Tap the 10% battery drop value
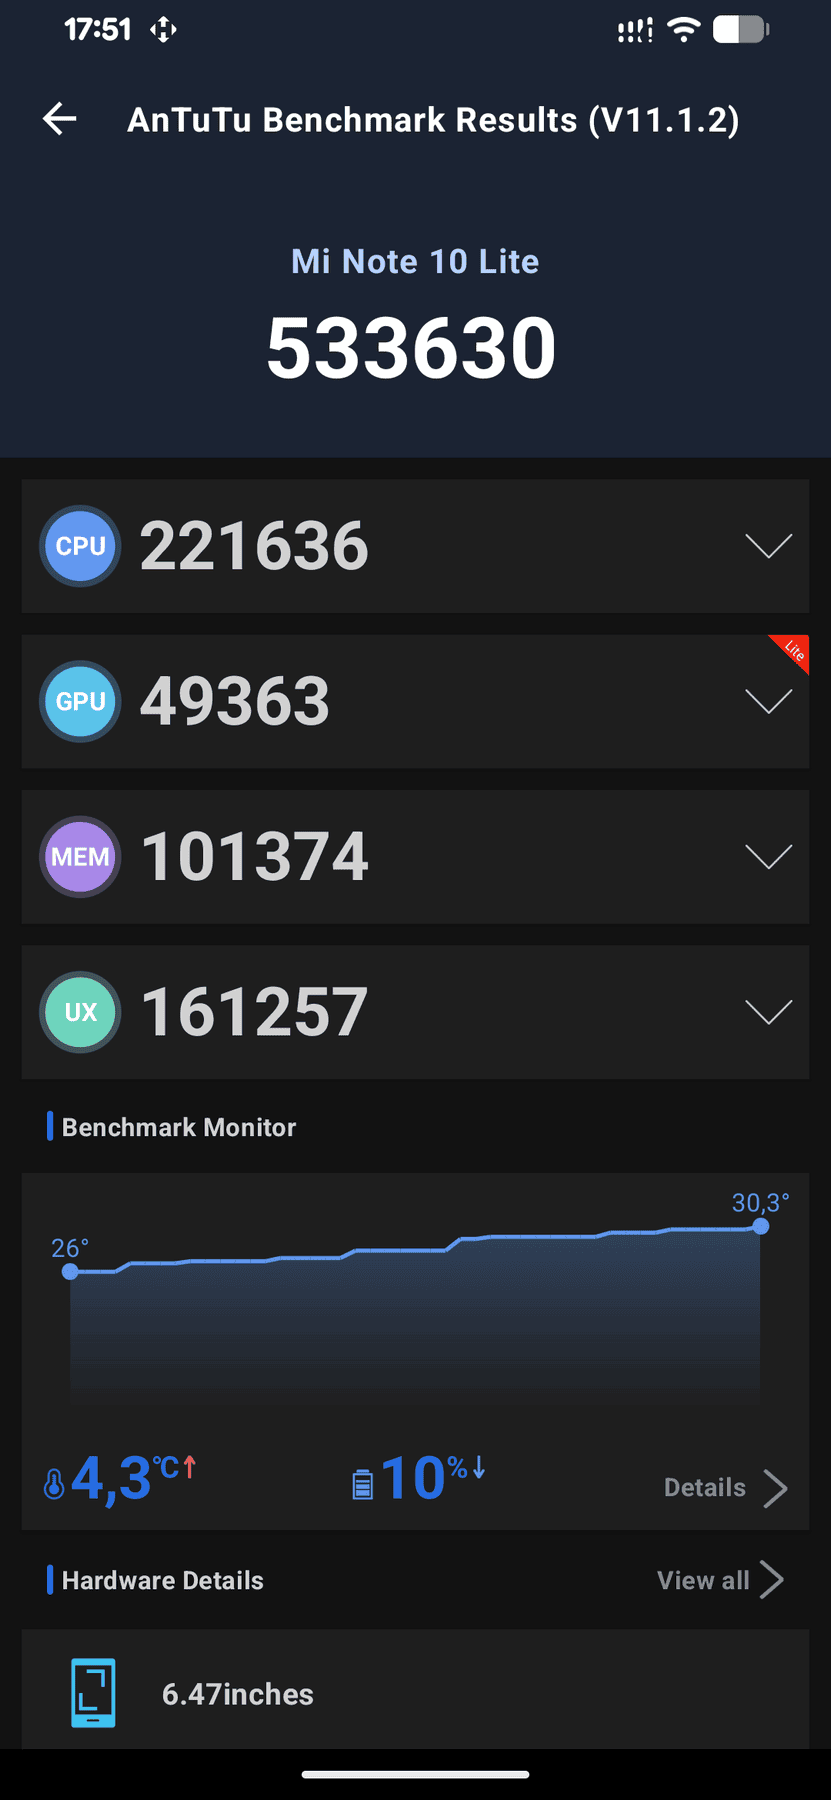 [x=432, y=1479]
